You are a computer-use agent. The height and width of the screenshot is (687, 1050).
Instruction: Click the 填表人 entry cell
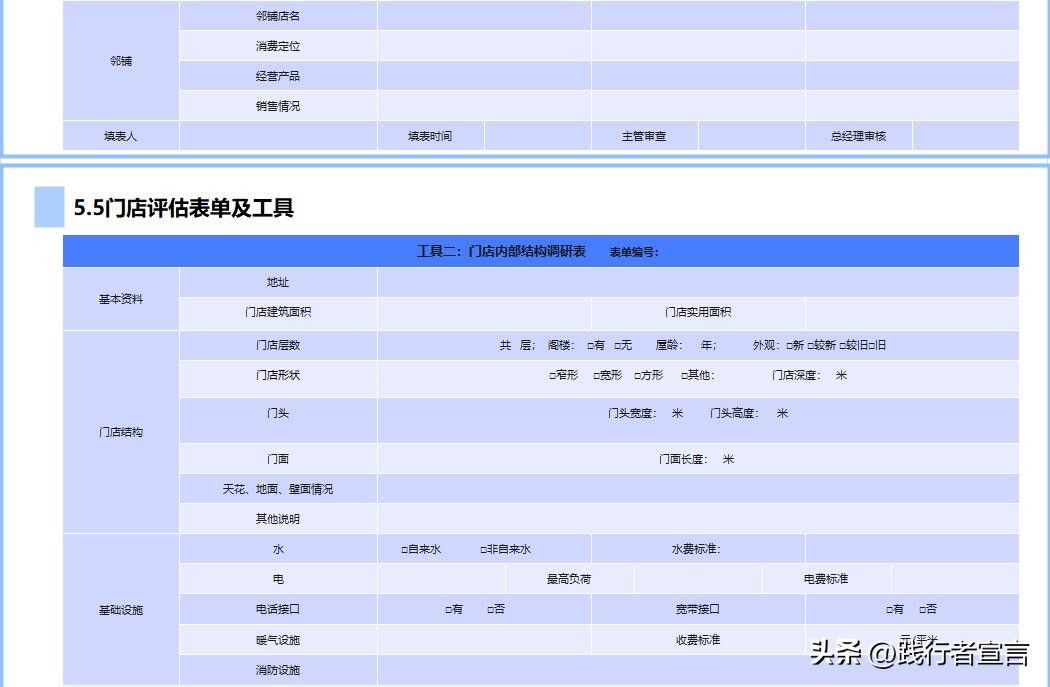point(278,136)
